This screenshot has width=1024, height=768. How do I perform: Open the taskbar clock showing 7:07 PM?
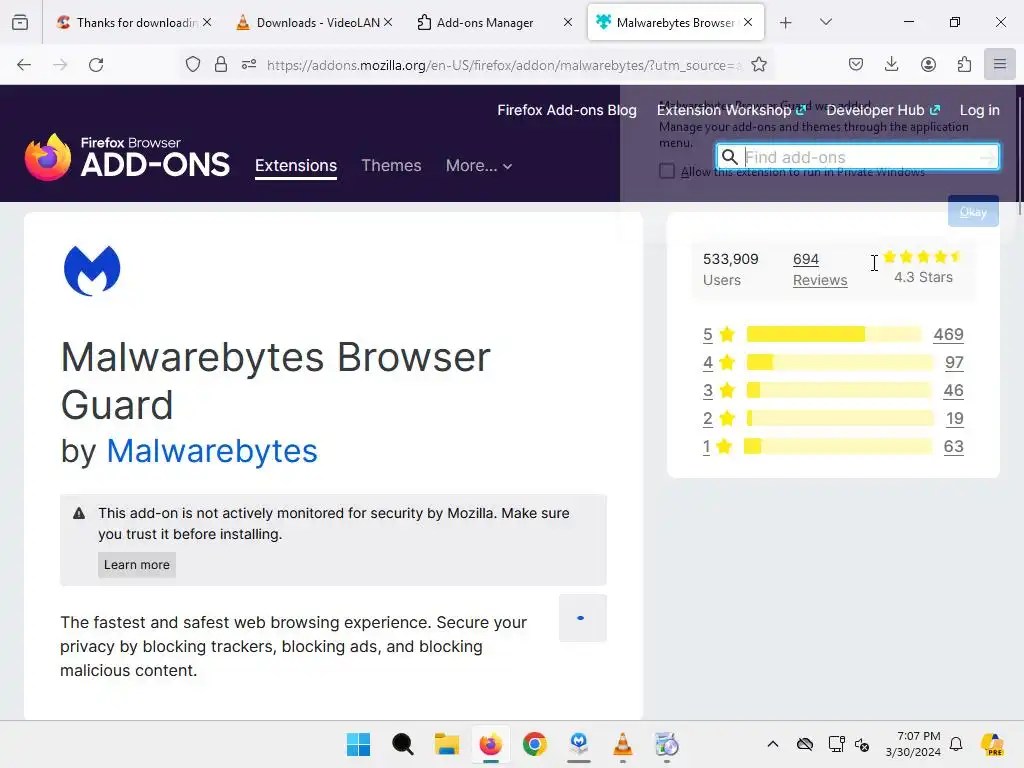913,744
